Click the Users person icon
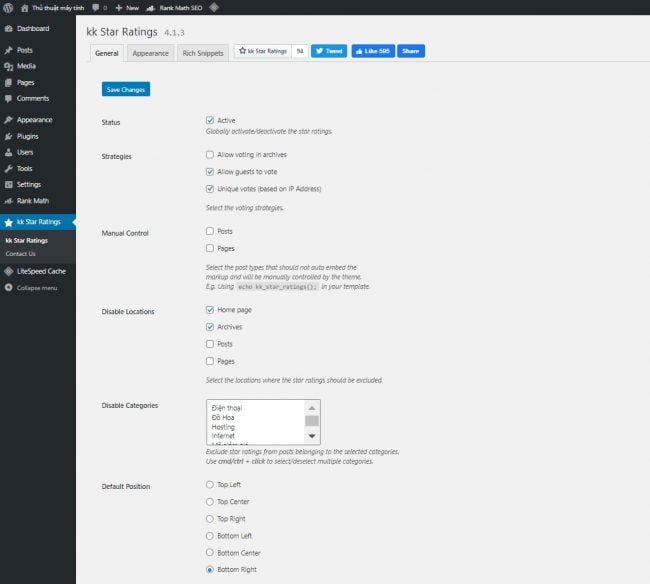 click(x=8, y=152)
